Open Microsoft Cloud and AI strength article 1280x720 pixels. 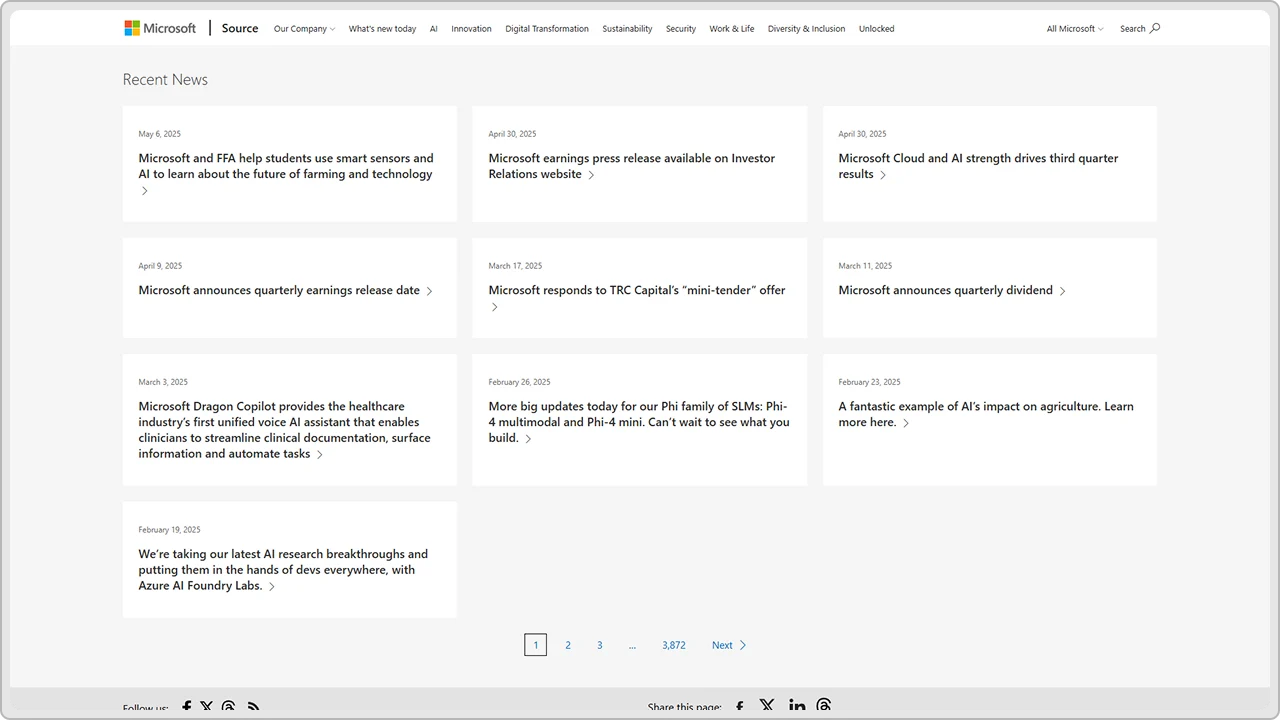click(x=978, y=166)
